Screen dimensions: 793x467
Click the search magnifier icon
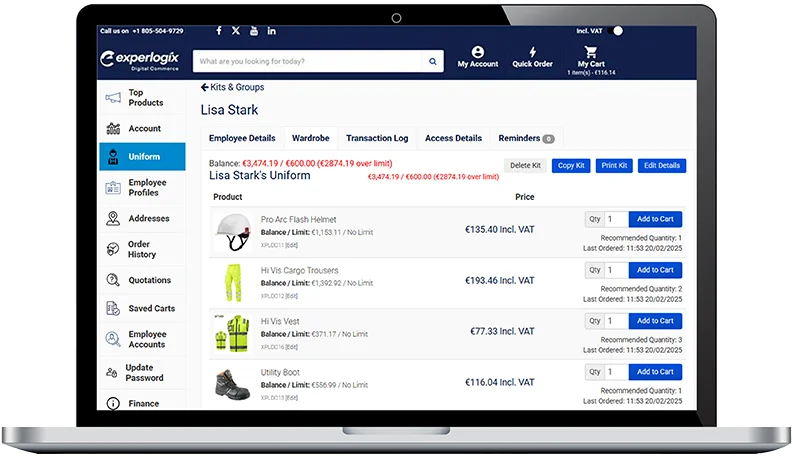tap(433, 61)
